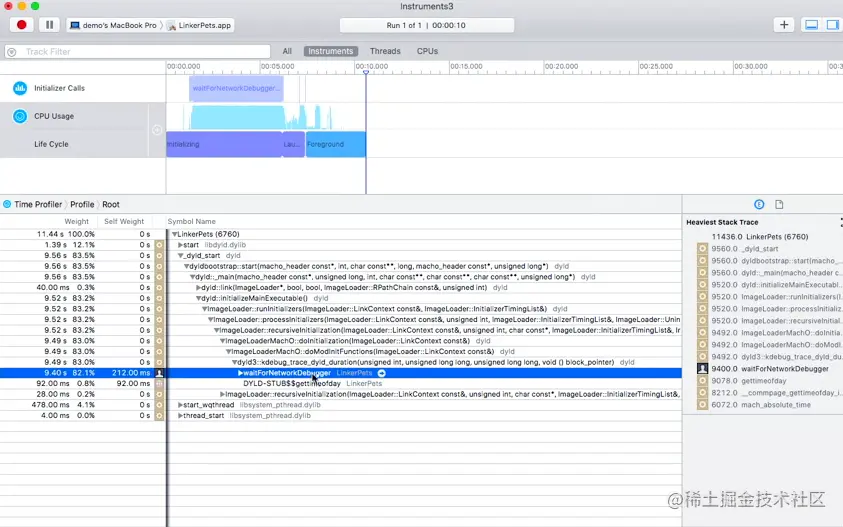This screenshot has width=843, height=527.
Task: Click the Run 1 of 1 status display
Action: pyautogui.click(x=426, y=25)
